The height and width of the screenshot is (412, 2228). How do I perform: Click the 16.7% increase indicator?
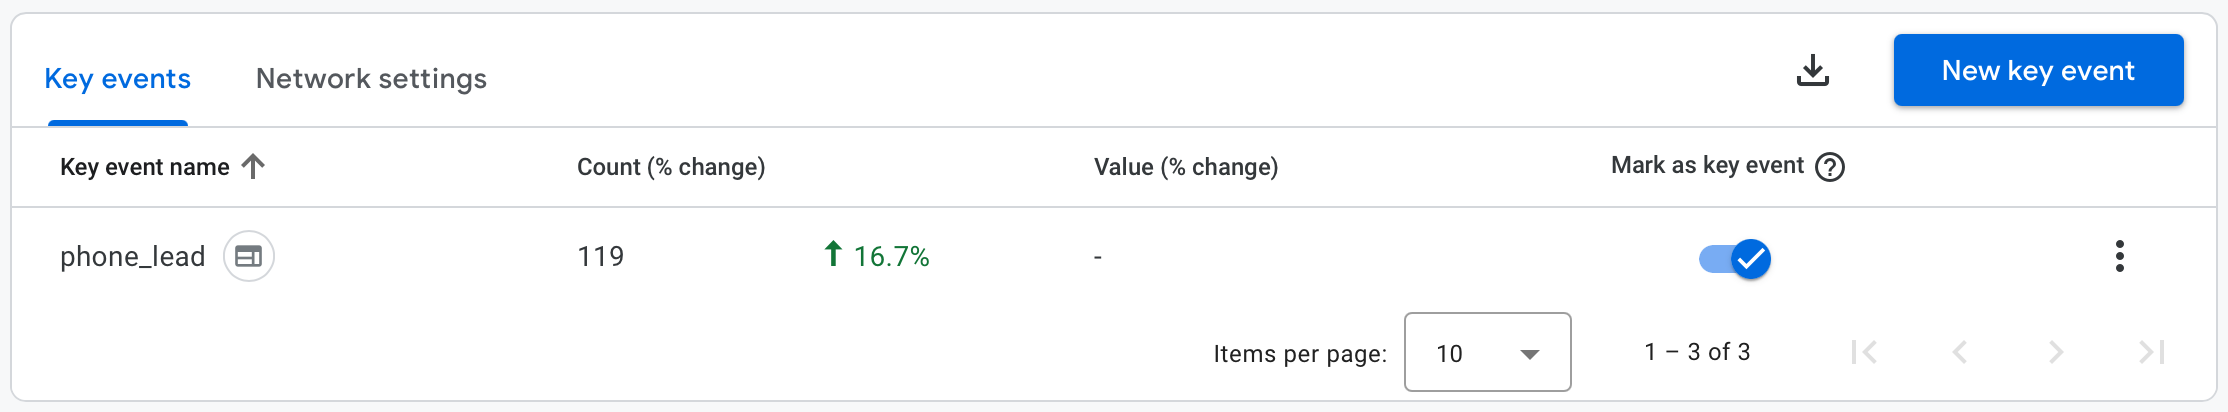tap(876, 256)
